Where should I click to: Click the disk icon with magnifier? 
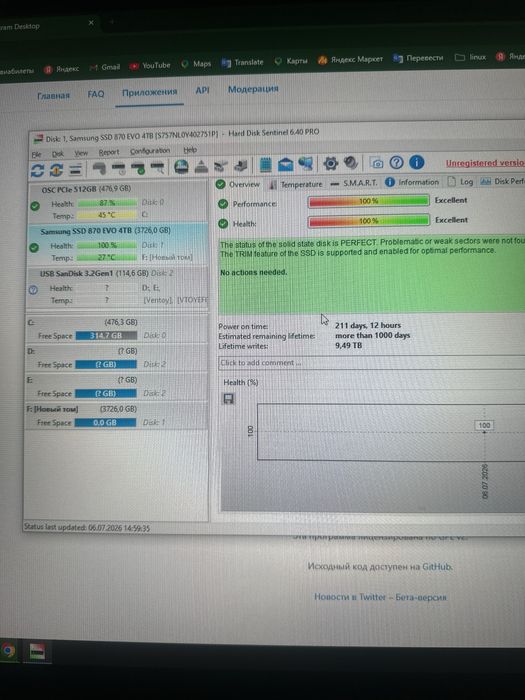point(158,167)
